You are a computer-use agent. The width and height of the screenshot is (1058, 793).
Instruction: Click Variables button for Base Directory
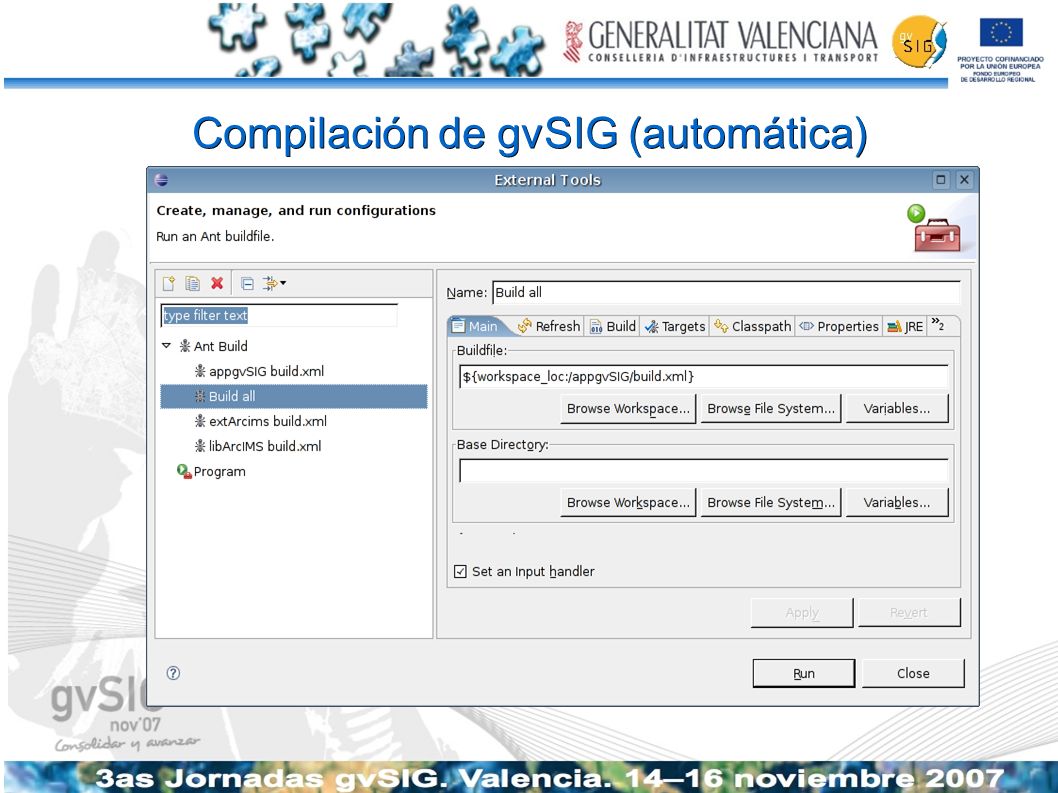[897, 502]
